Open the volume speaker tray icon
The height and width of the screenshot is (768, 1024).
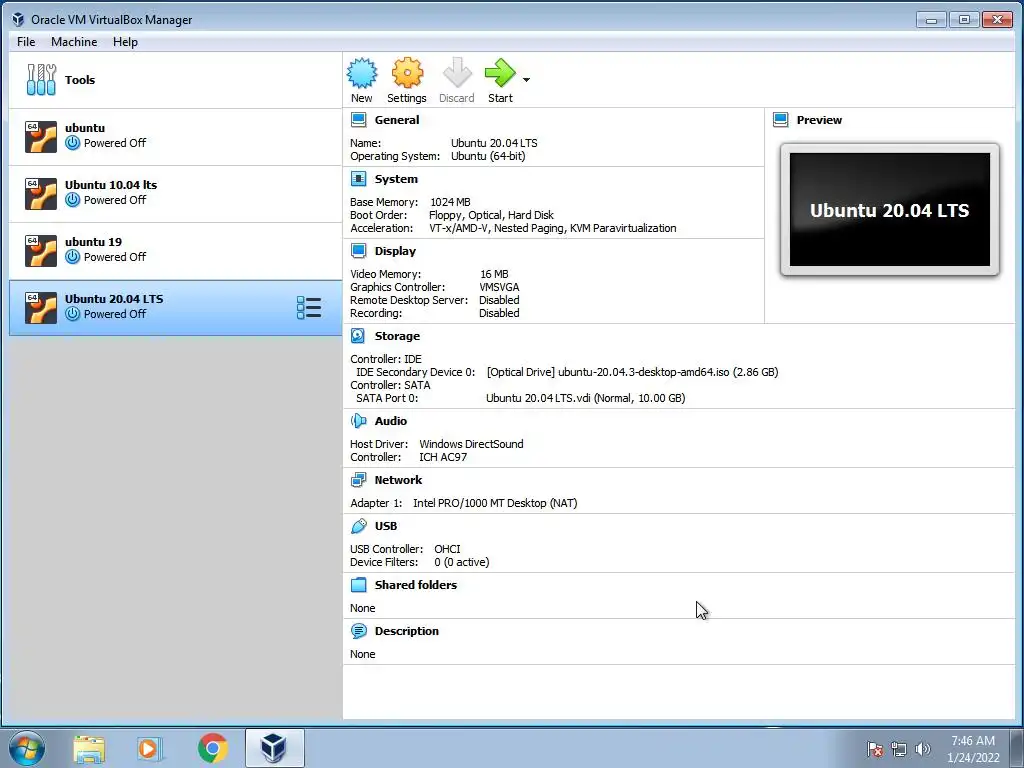click(922, 749)
